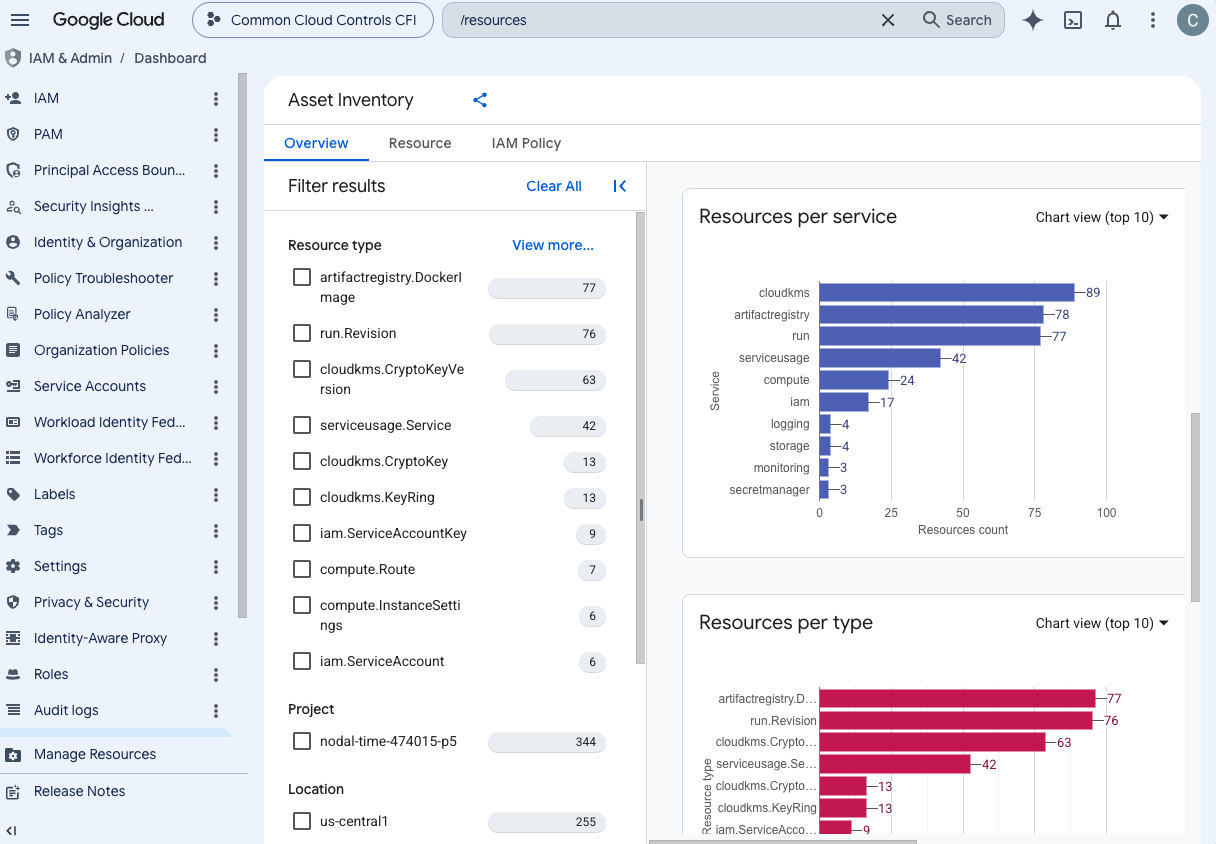
Task: Activate Cloud Shell terminal icon
Action: (1073, 20)
